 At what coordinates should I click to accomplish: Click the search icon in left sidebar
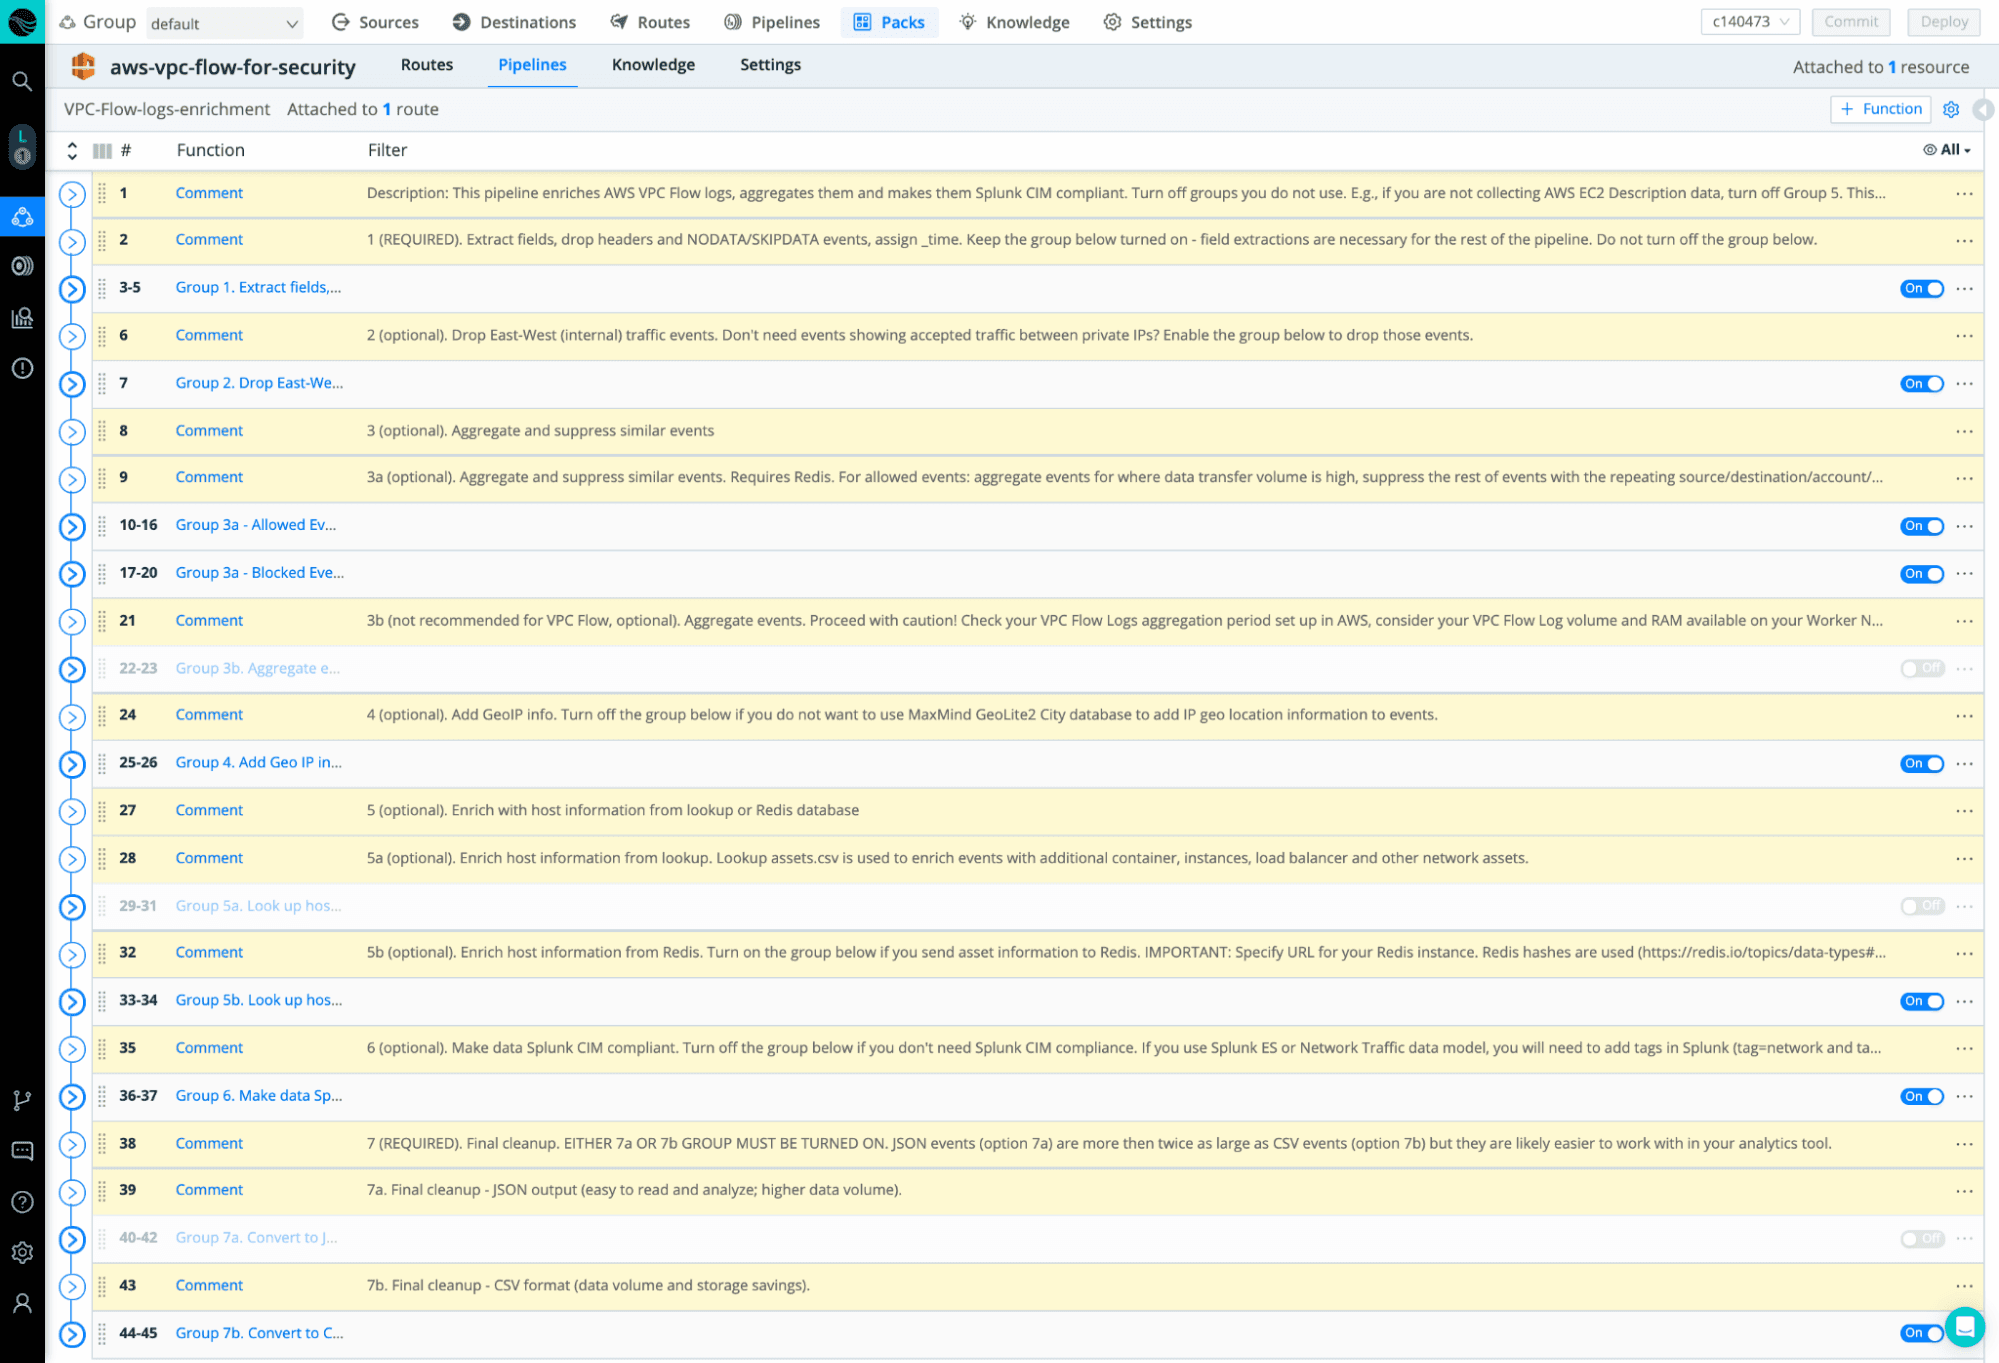coord(22,81)
